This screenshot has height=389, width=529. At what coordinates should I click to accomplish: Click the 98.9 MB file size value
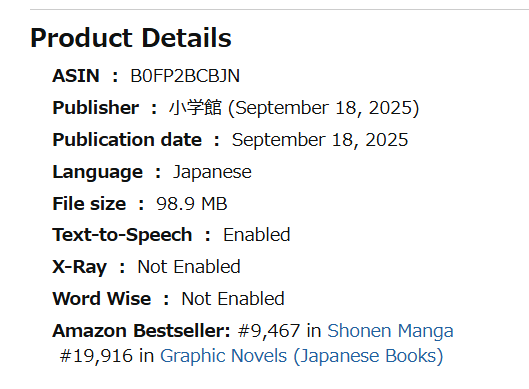coord(192,204)
